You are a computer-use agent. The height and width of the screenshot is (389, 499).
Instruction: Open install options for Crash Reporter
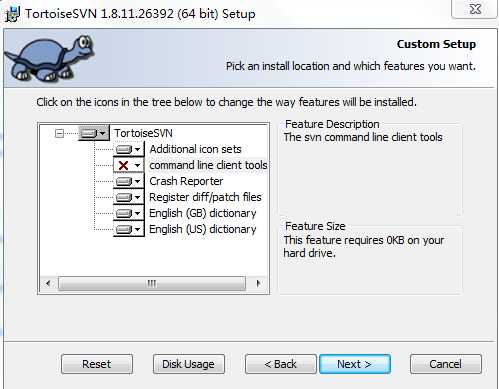click(x=129, y=181)
